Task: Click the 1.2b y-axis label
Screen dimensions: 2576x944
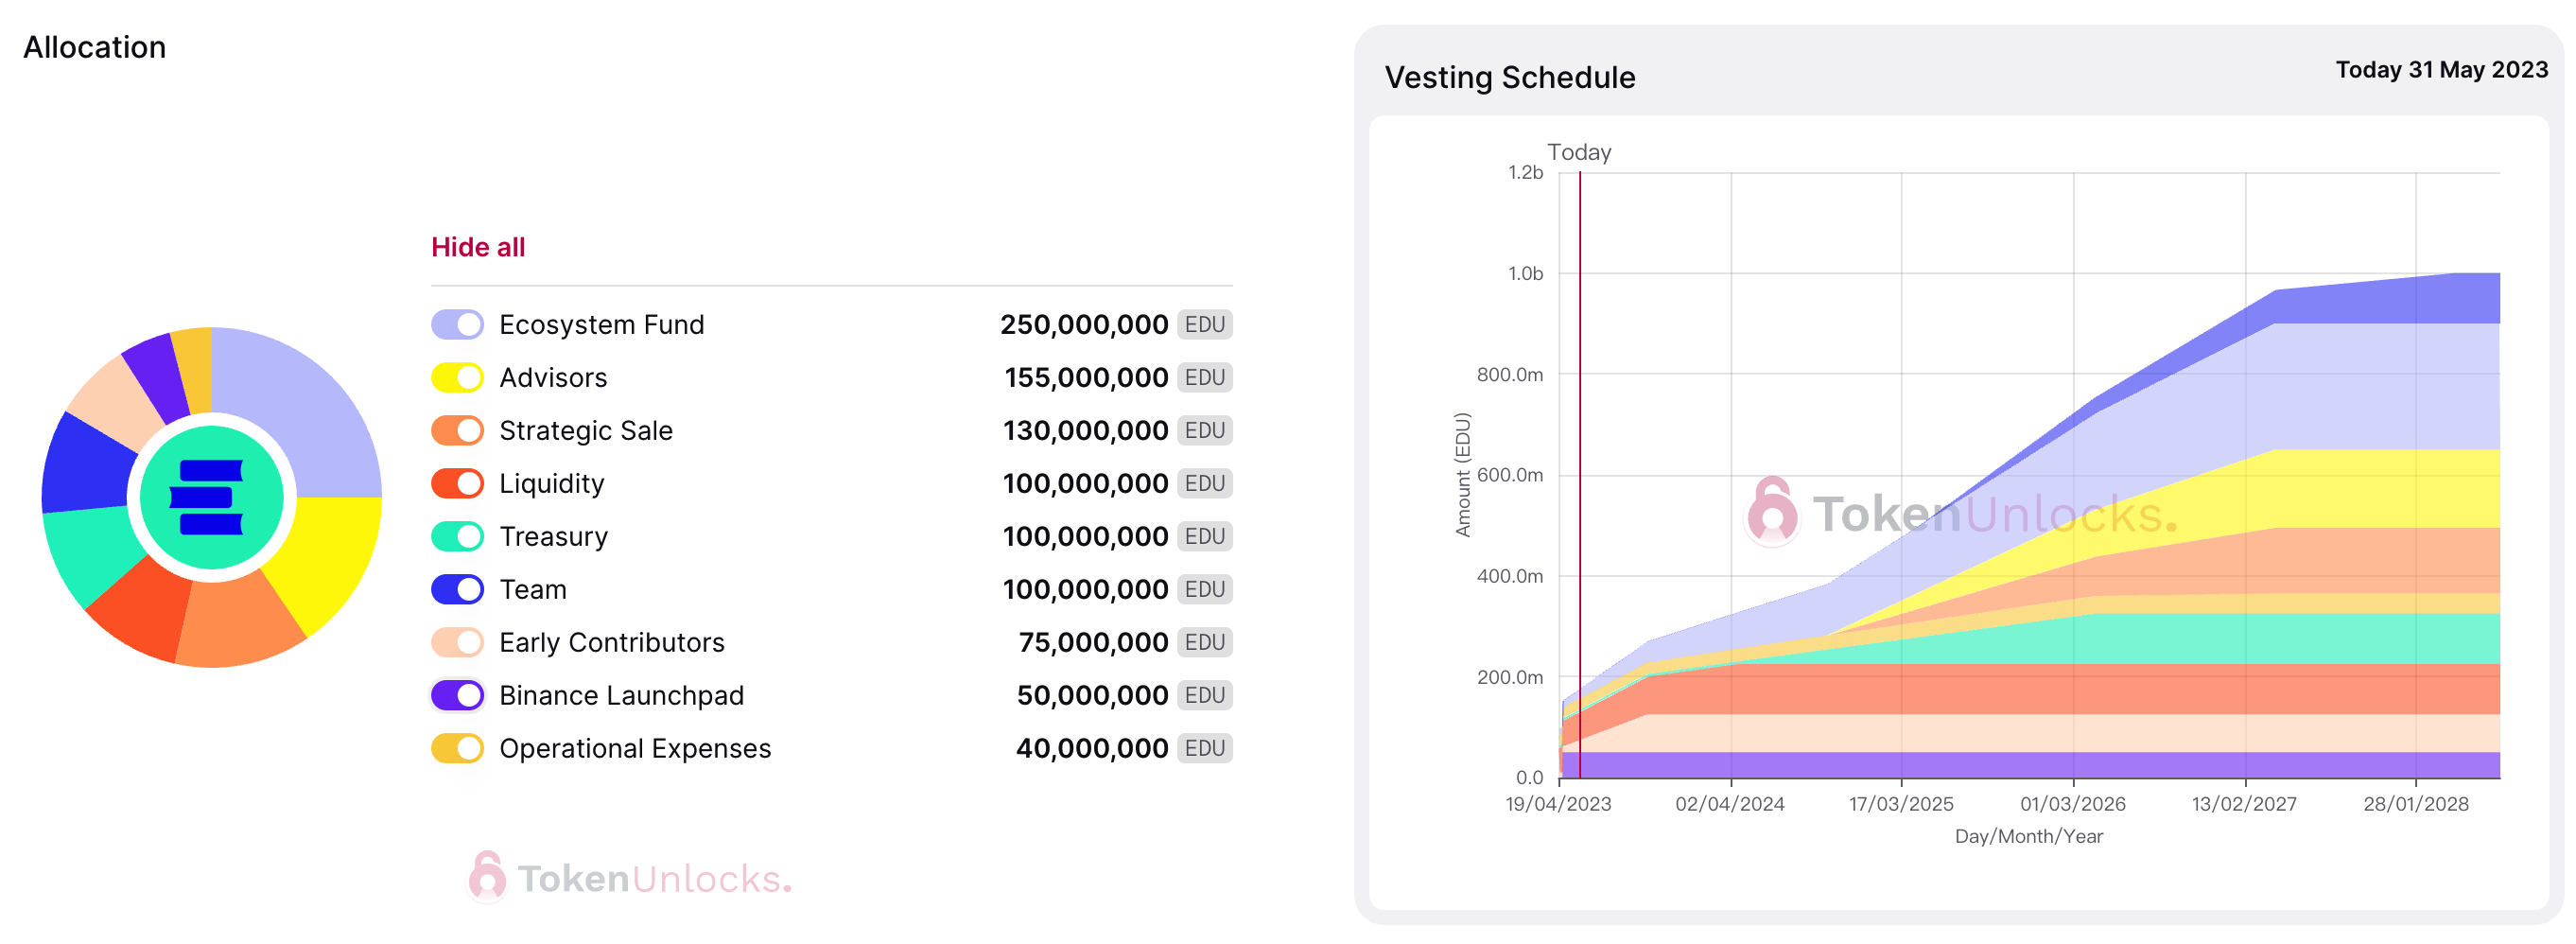Action: point(1525,173)
